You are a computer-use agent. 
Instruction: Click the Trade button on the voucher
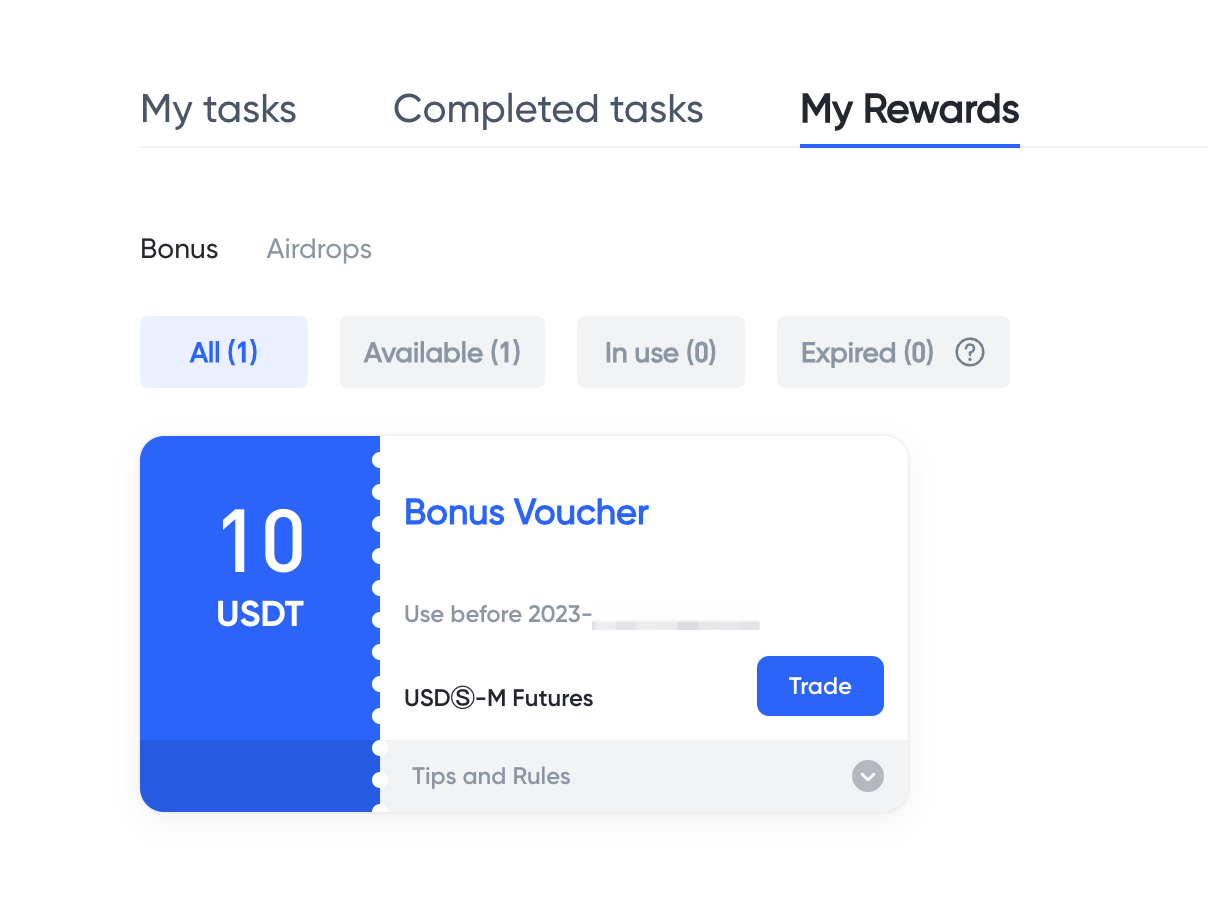(820, 686)
